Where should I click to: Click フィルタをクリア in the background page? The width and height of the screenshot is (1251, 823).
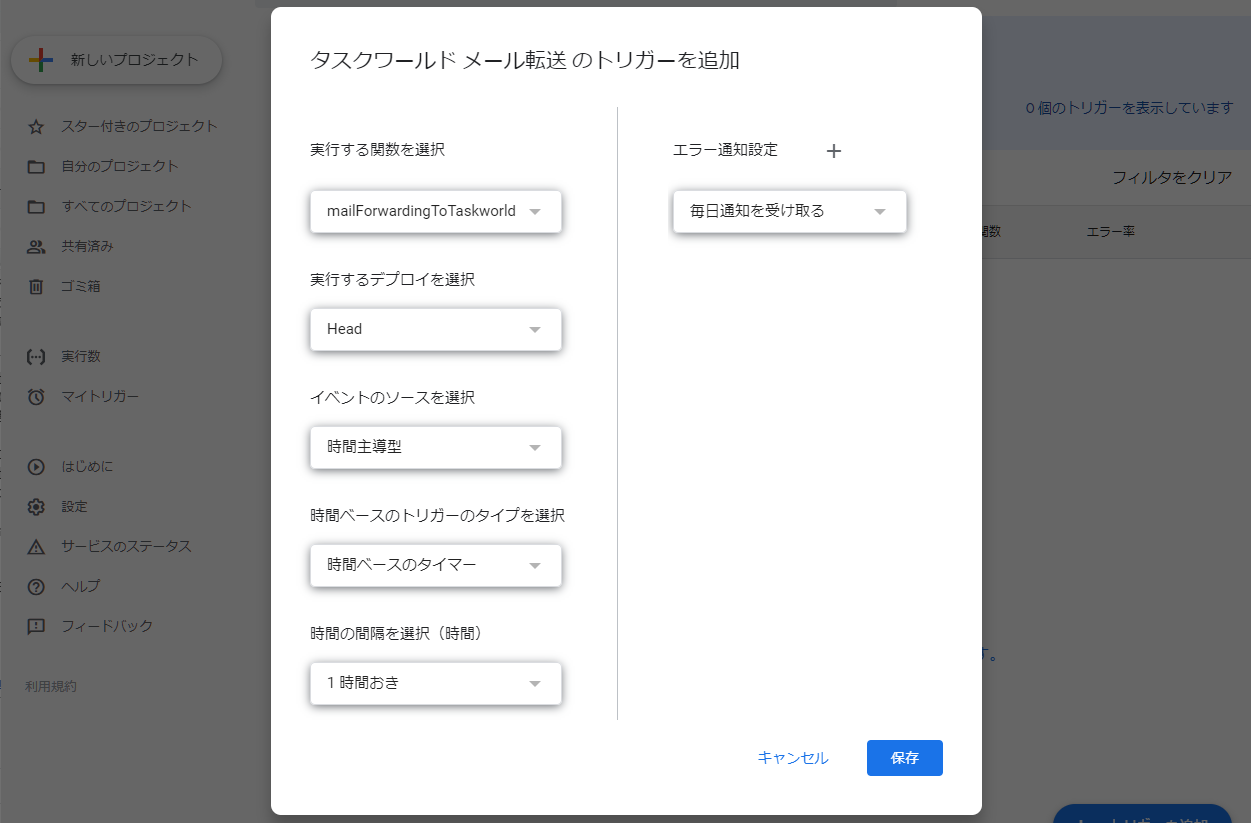(1172, 178)
